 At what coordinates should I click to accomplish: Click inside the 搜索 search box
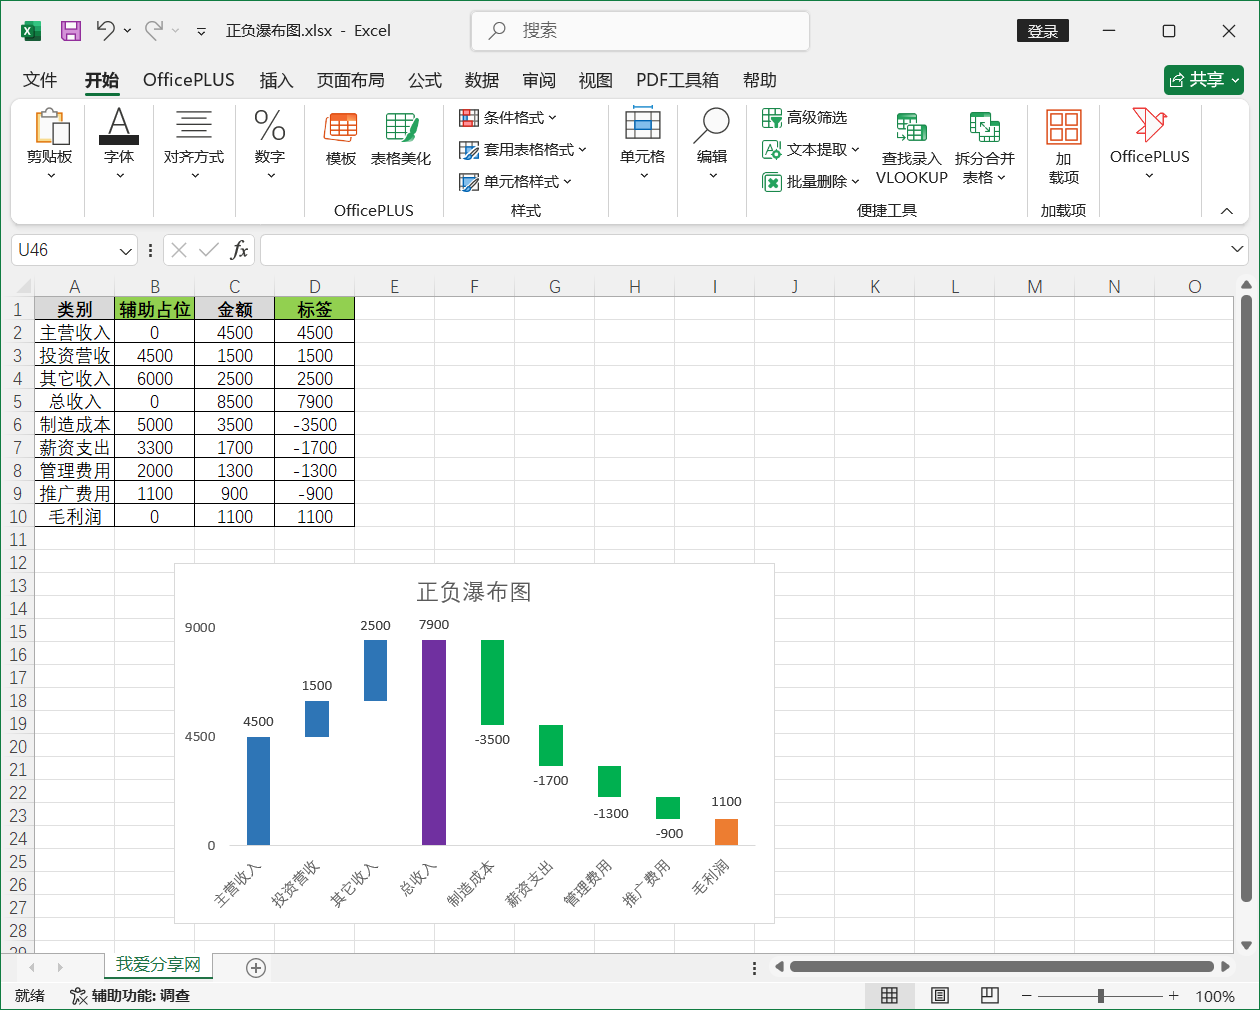(640, 31)
